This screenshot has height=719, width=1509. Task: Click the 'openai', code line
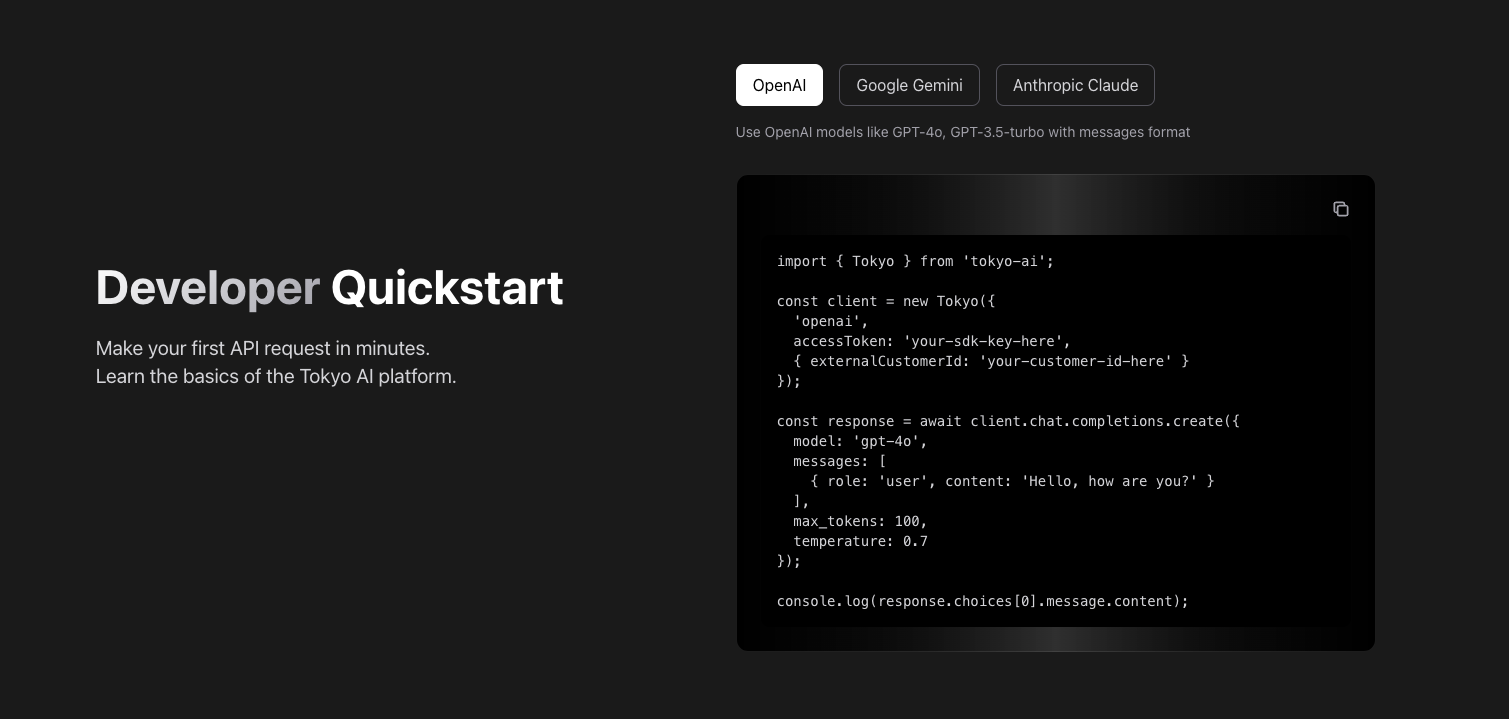click(x=831, y=321)
